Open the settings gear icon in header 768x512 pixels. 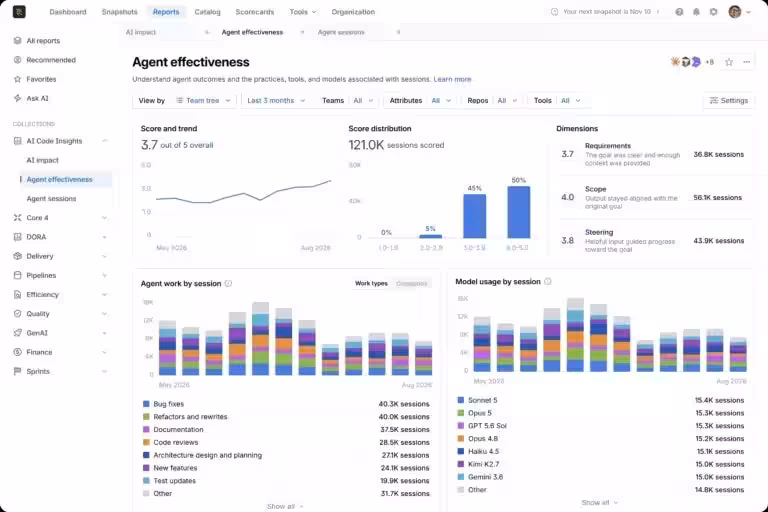713,12
